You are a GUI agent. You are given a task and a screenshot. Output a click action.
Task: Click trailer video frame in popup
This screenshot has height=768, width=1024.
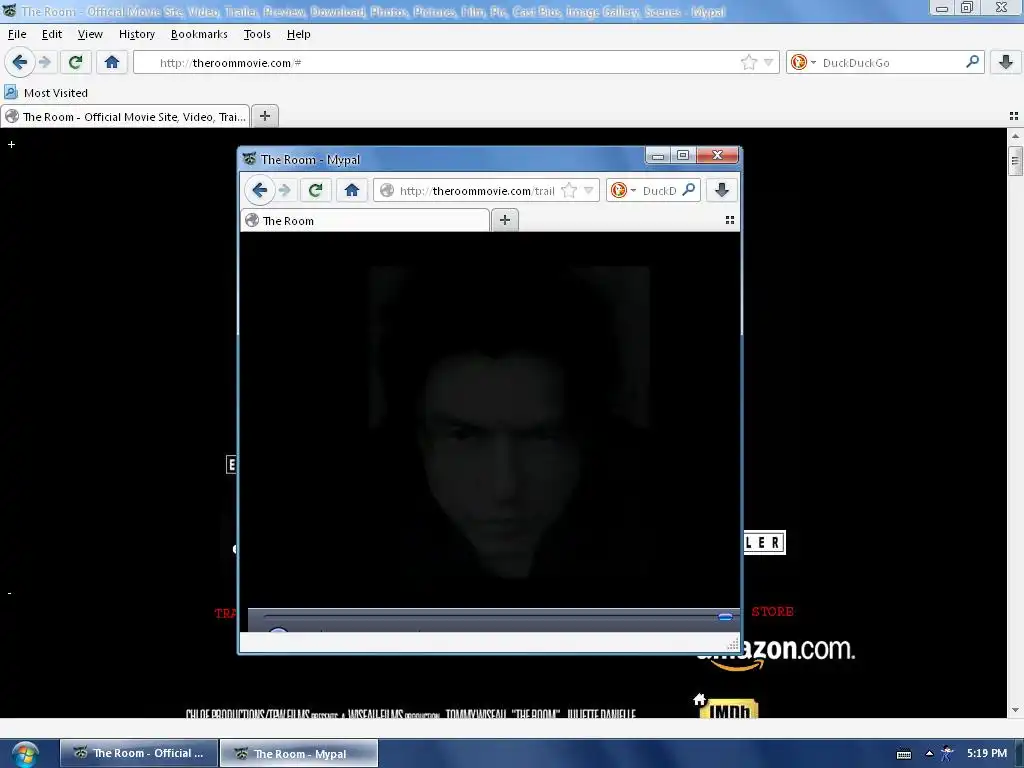tap(490, 419)
